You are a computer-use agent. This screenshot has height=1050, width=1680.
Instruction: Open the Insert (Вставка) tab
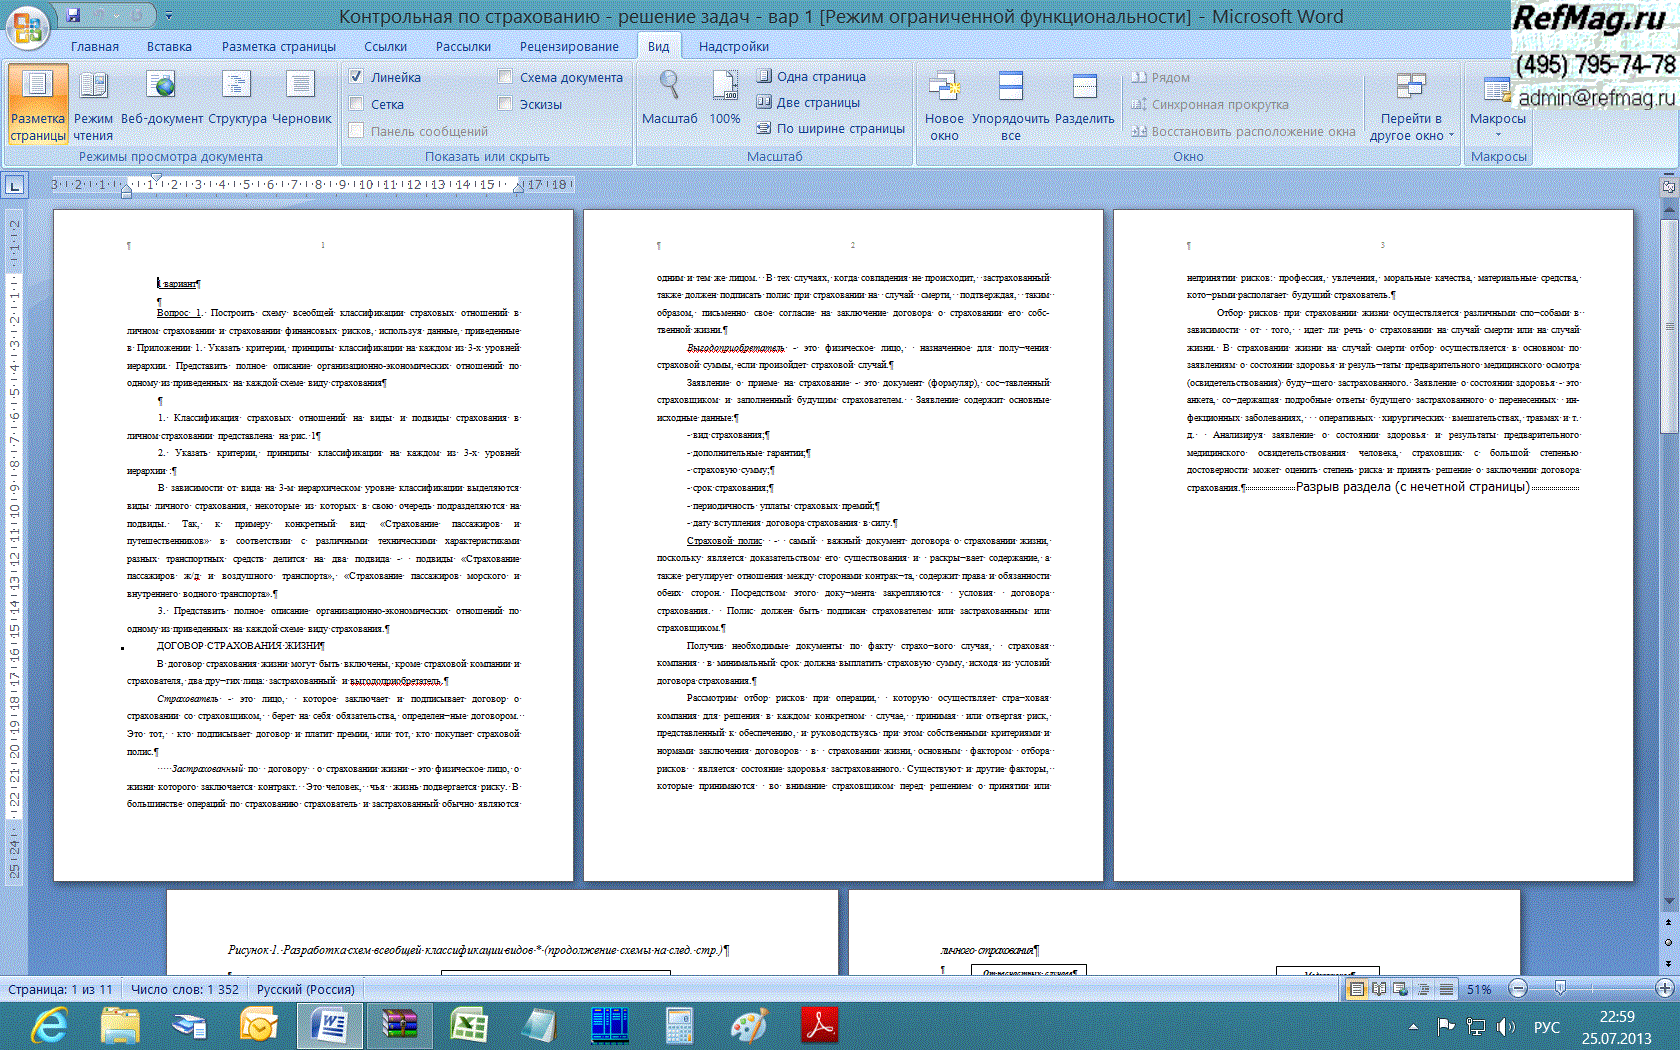[169, 47]
